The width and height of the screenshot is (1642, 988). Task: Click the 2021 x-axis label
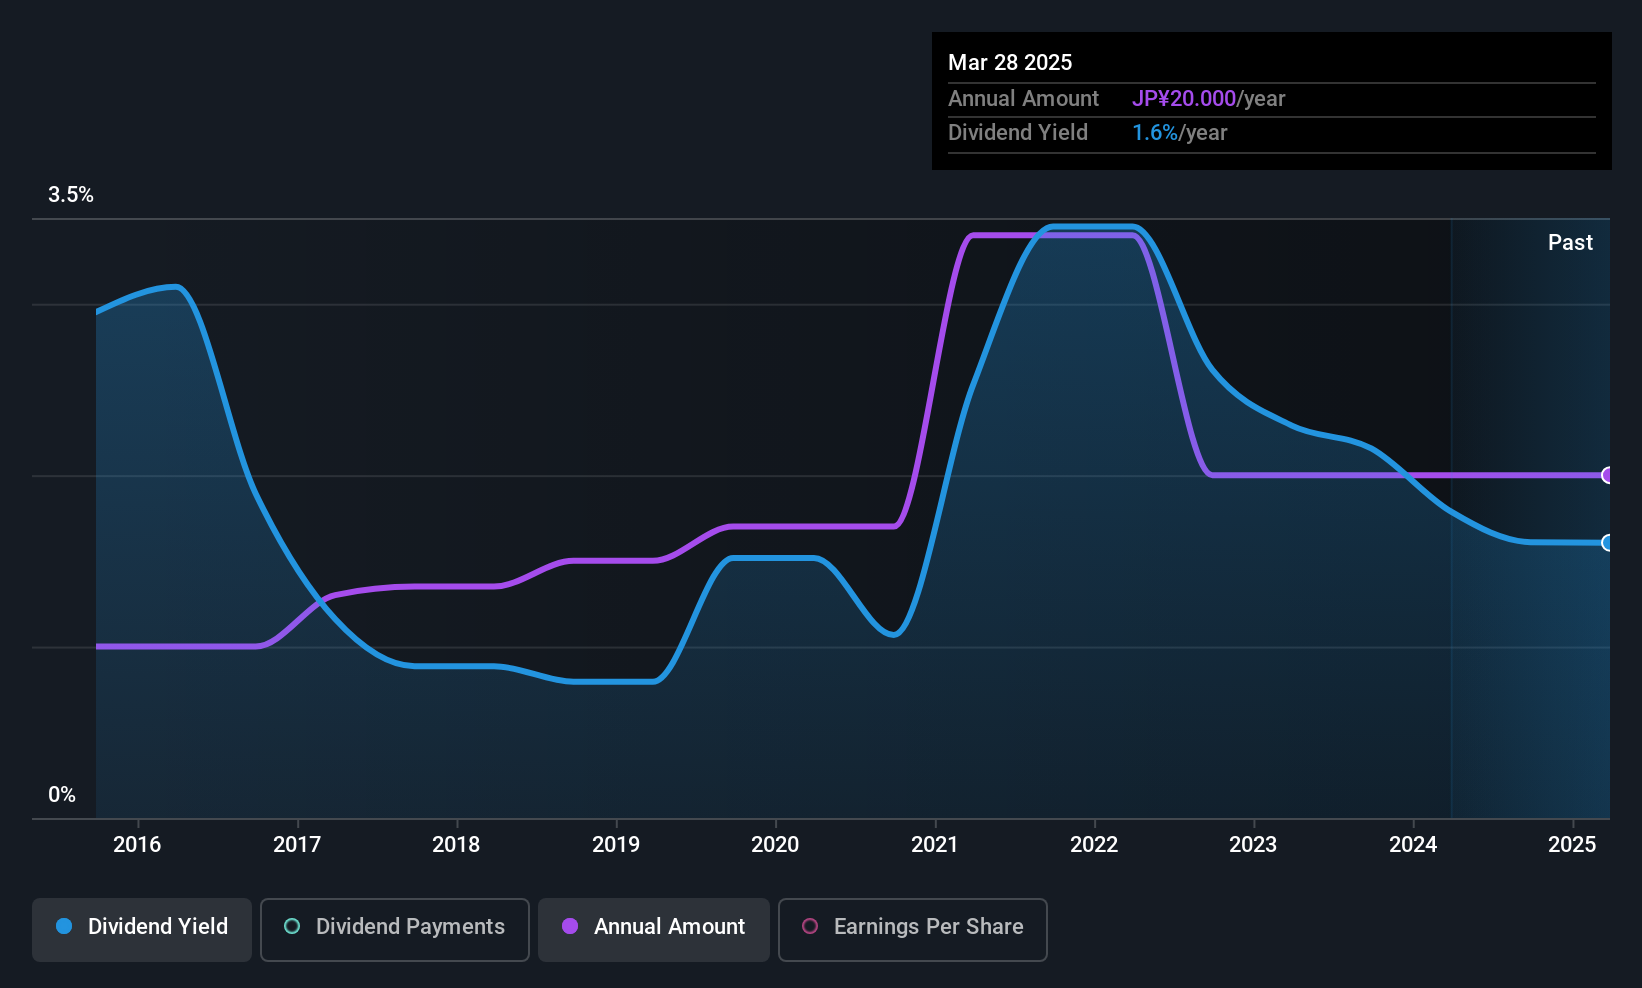tap(935, 844)
